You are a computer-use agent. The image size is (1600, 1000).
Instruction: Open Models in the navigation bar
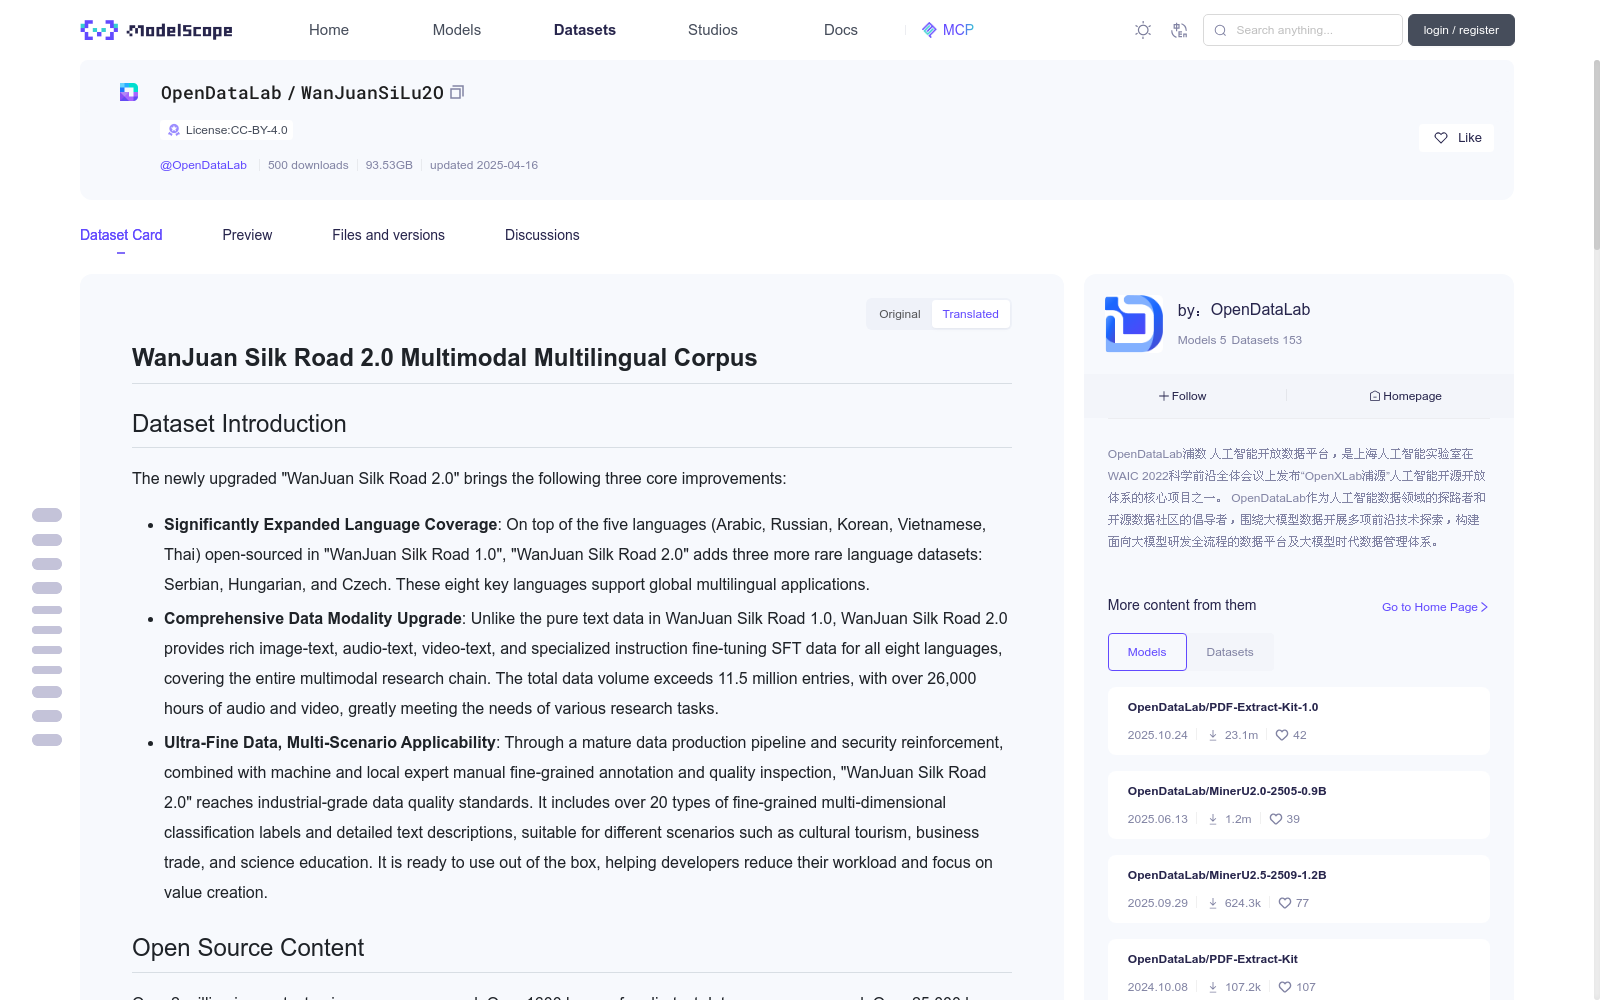457,30
